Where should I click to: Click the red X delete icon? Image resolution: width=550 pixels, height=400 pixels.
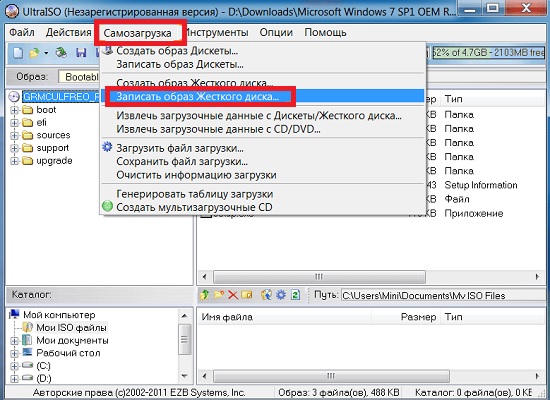tap(233, 295)
